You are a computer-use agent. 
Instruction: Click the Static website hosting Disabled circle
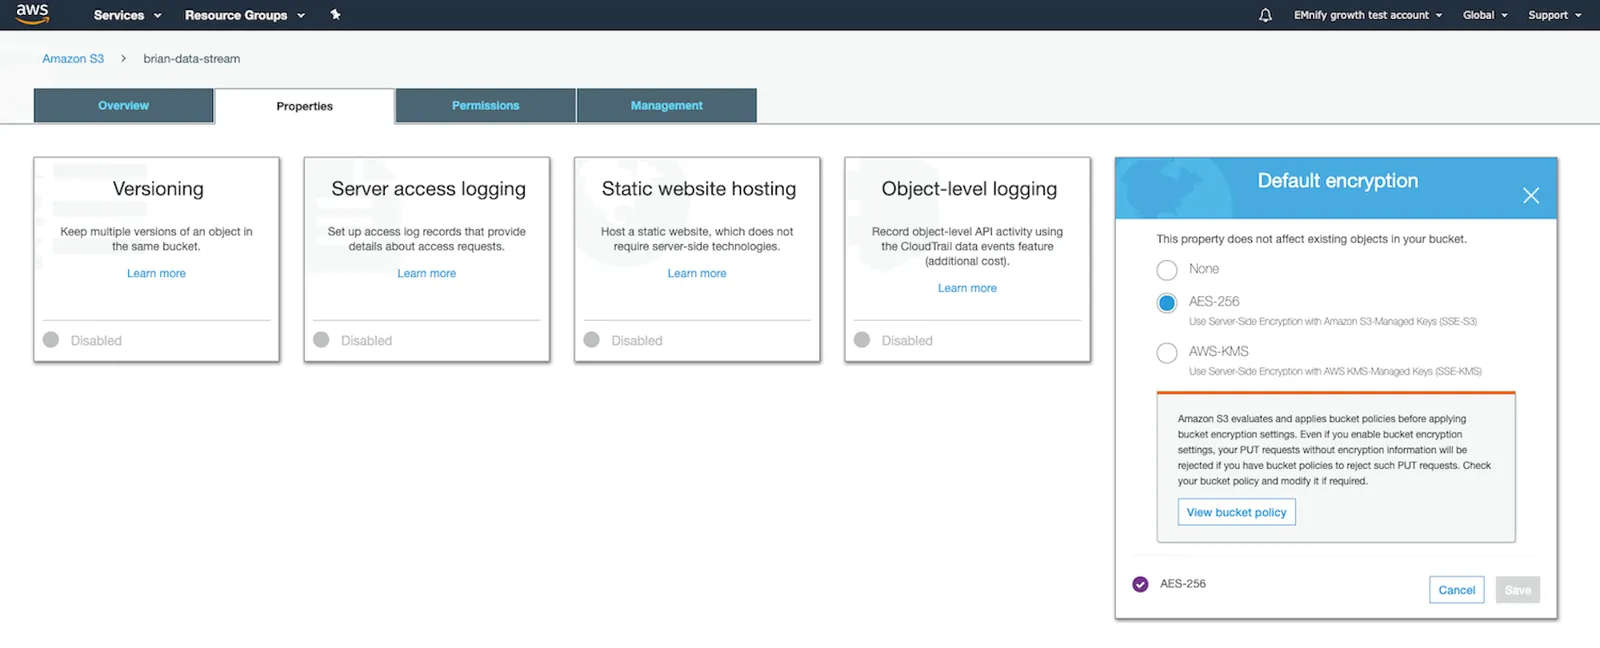tap(592, 340)
